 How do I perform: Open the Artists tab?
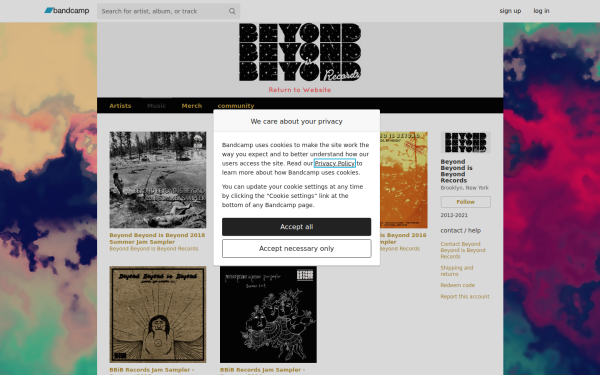[120, 106]
